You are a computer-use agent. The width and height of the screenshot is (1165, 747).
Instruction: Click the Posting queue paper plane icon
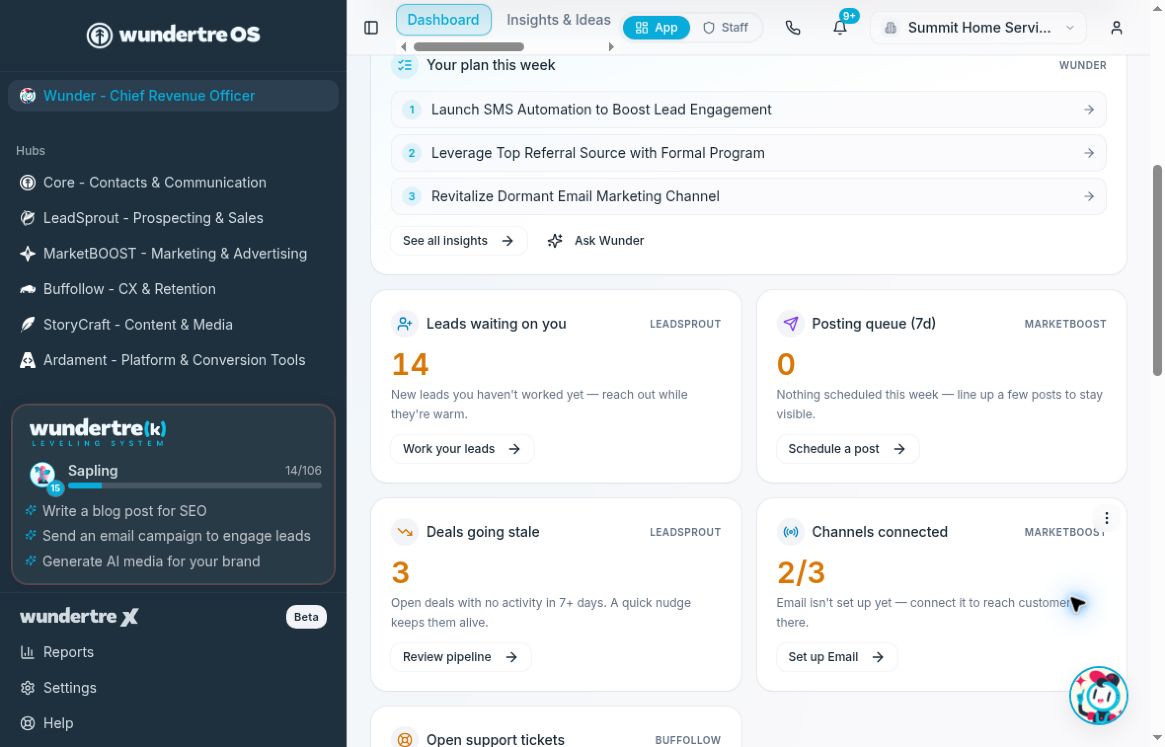(x=790, y=324)
